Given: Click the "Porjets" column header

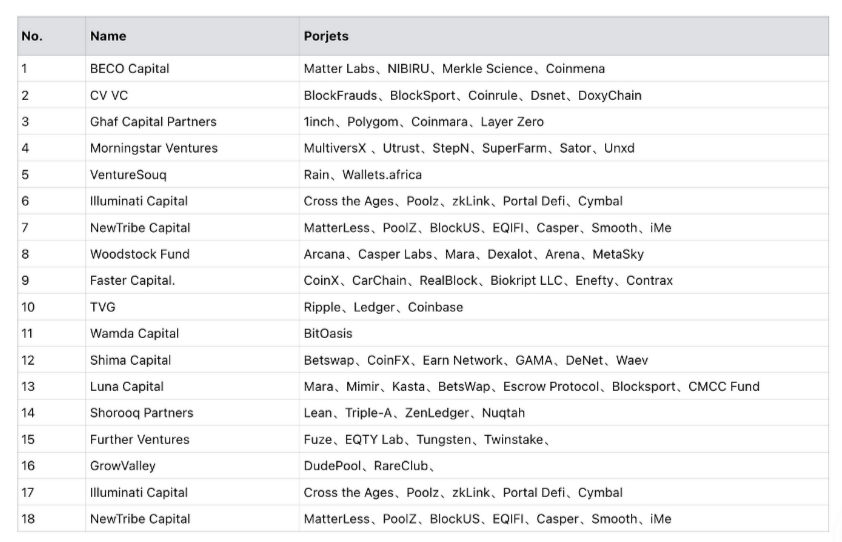Looking at the screenshot, I should click(x=326, y=36).
